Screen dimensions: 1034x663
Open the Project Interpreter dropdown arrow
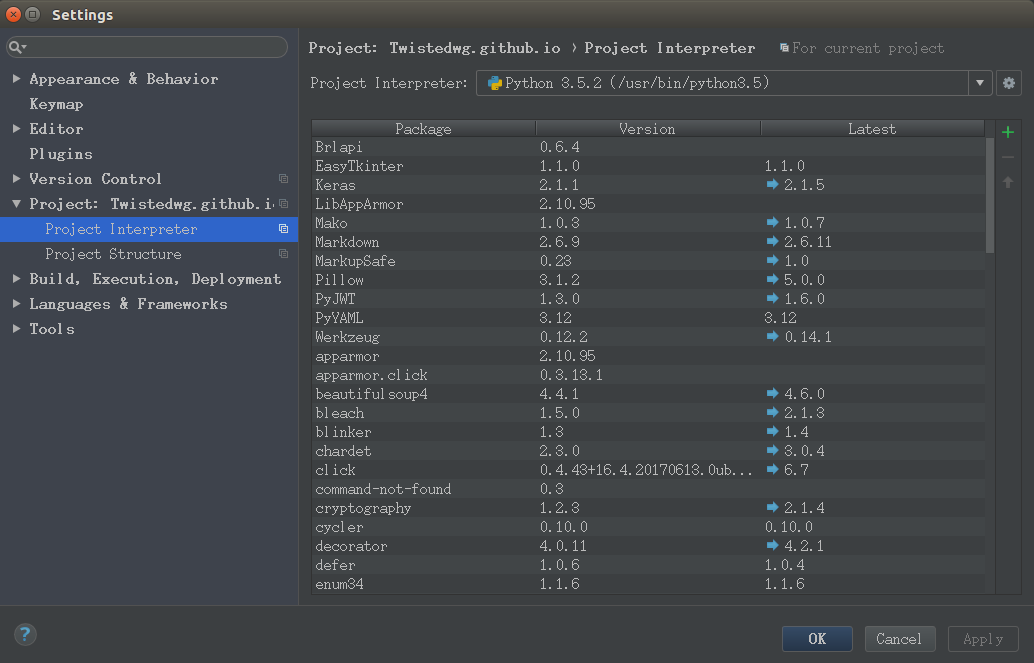tap(980, 83)
